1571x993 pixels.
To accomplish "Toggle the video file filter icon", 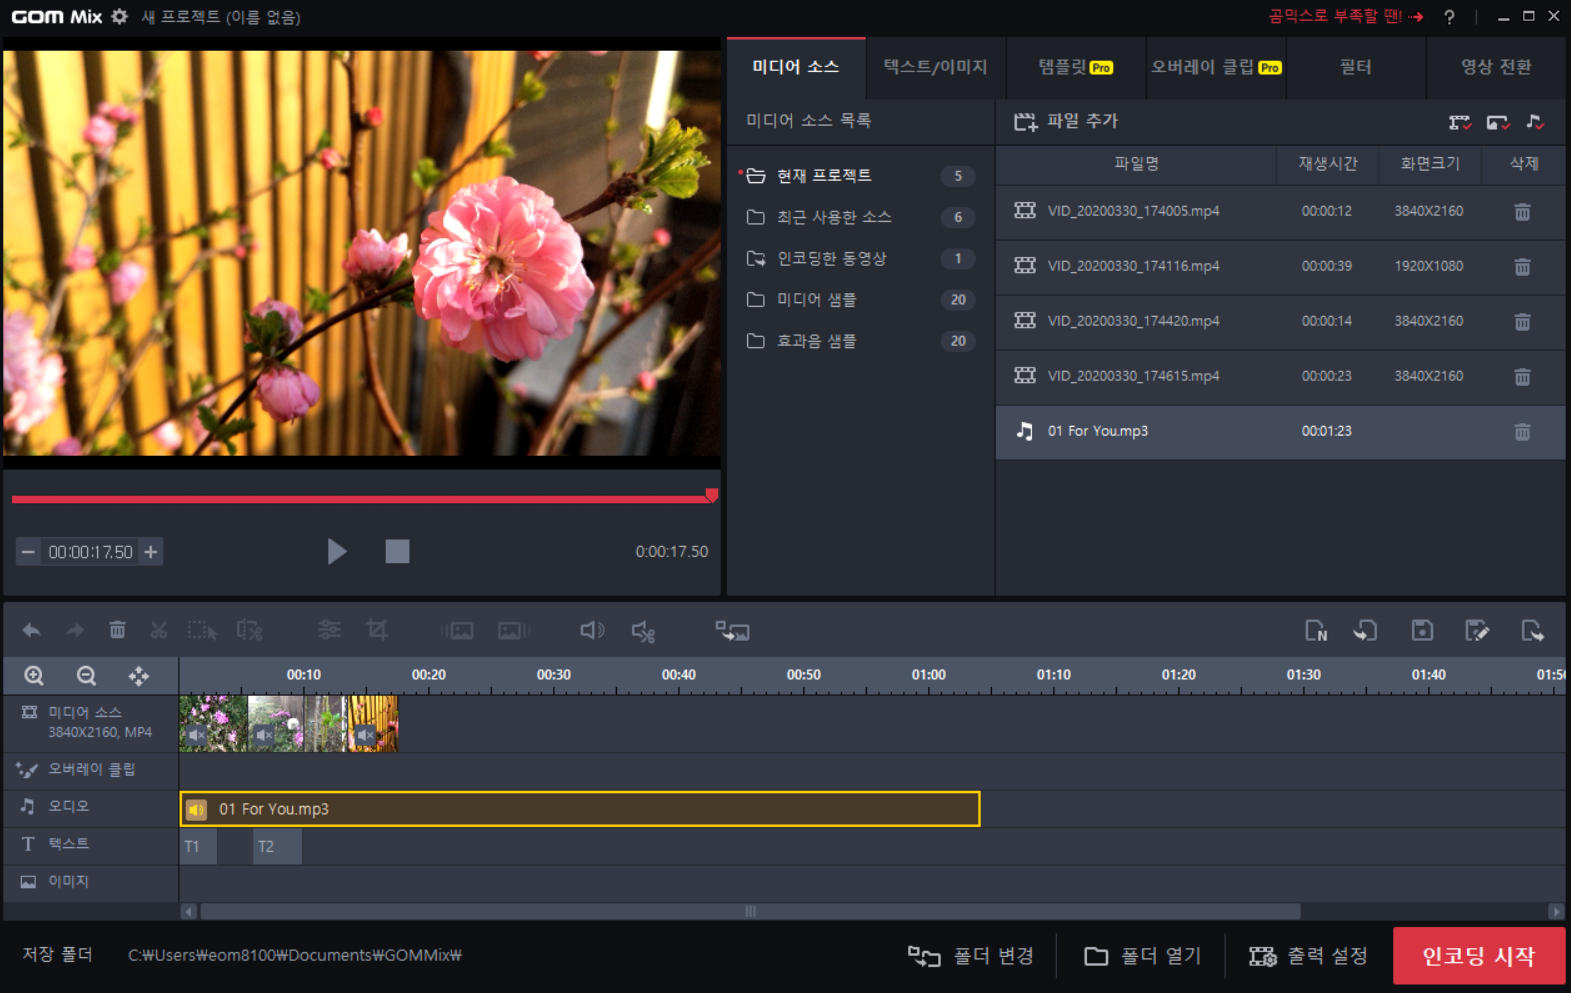I will pyautogui.click(x=1459, y=122).
